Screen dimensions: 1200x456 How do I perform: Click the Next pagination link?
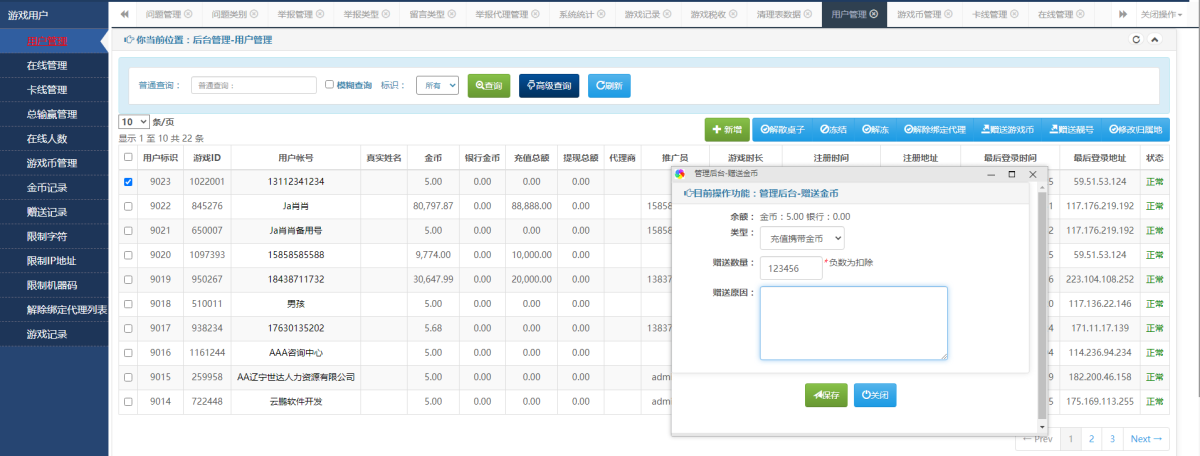(x=1146, y=439)
